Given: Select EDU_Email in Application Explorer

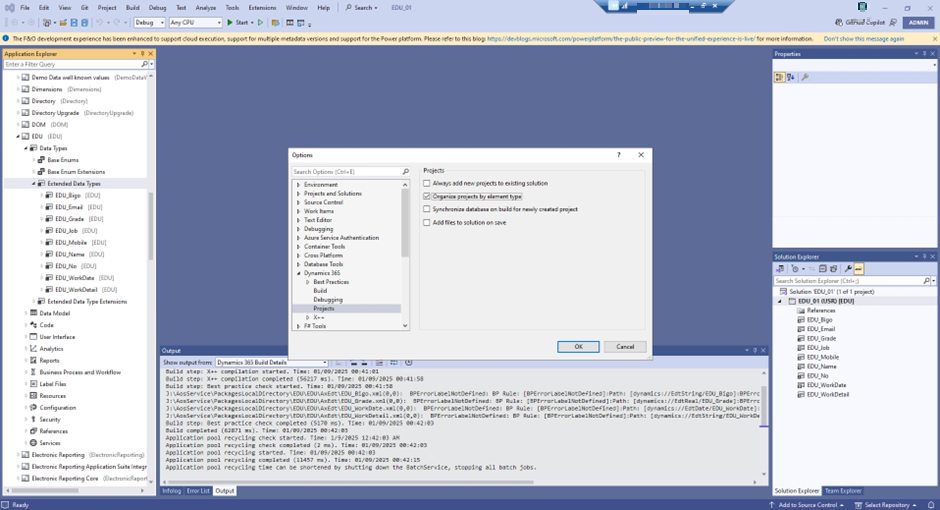Looking at the screenshot, I should [x=69, y=207].
